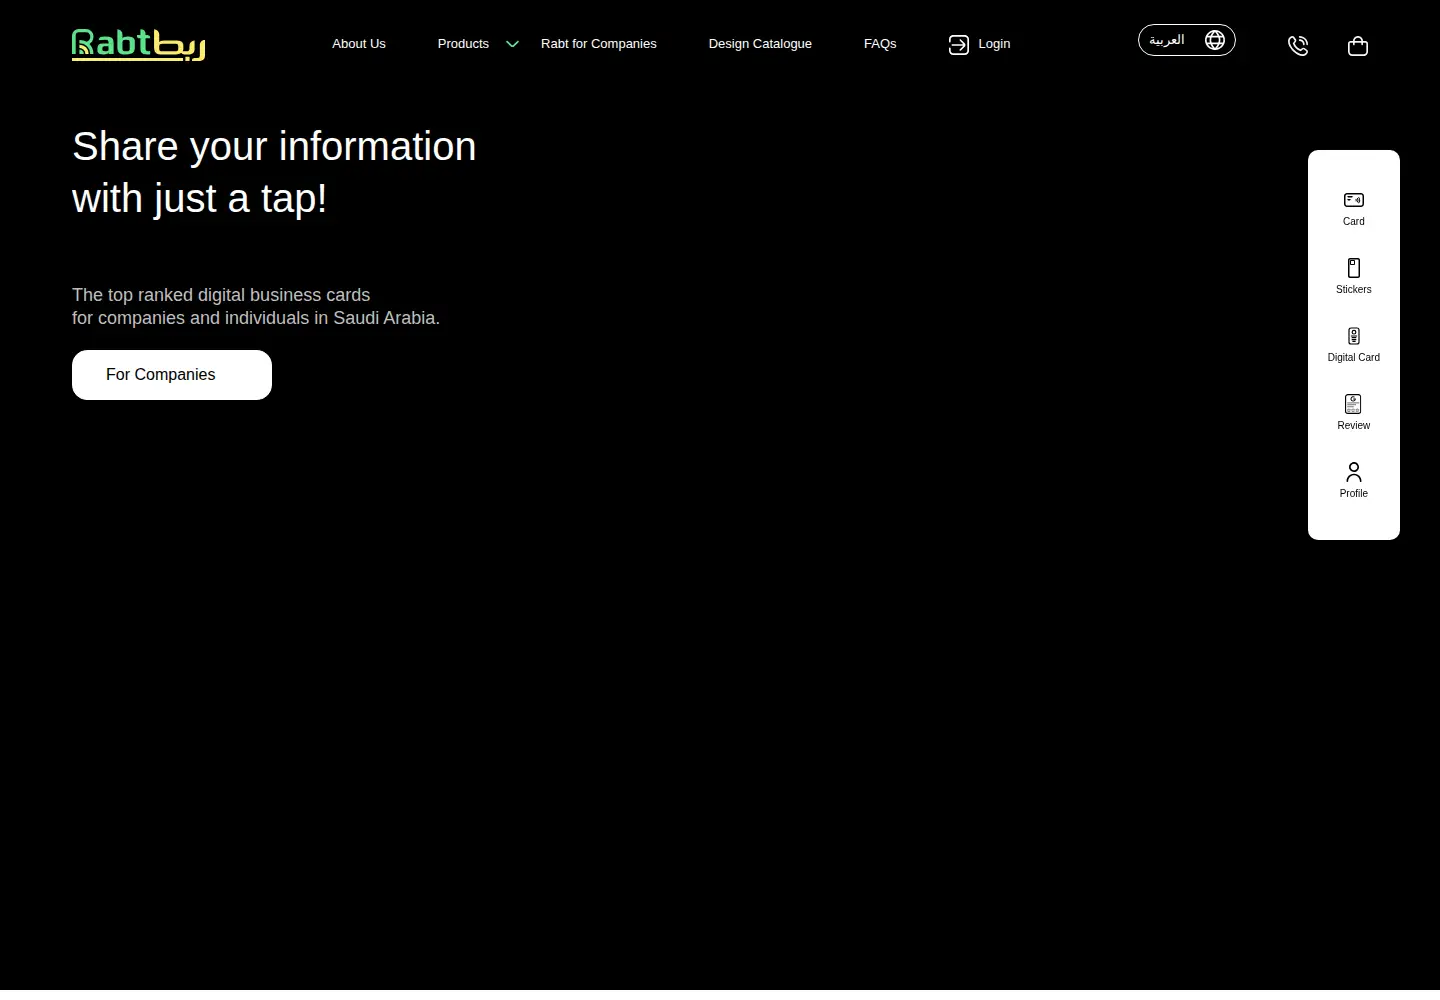
Task: Select the Stickers icon in sidebar
Action: point(1354,268)
